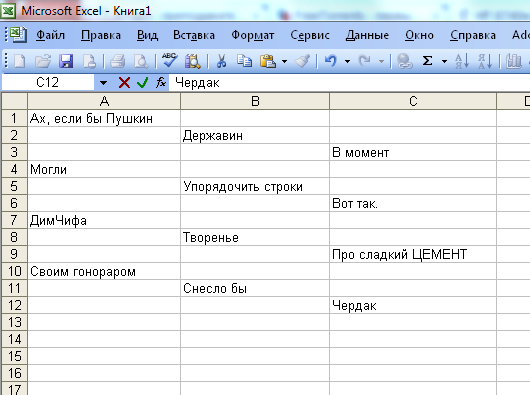Open Print Preview magnifier icon
The height and width of the screenshot is (395, 530).
pyautogui.click(x=141, y=61)
